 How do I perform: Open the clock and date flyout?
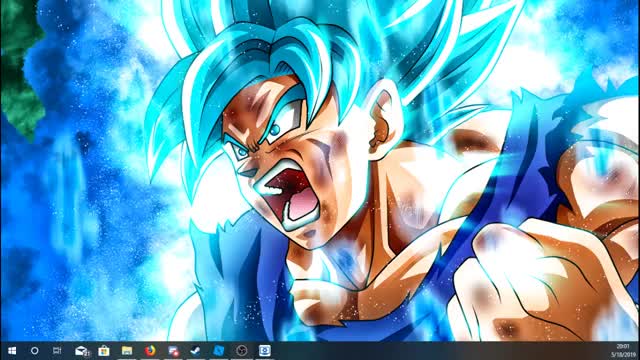click(623, 351)
